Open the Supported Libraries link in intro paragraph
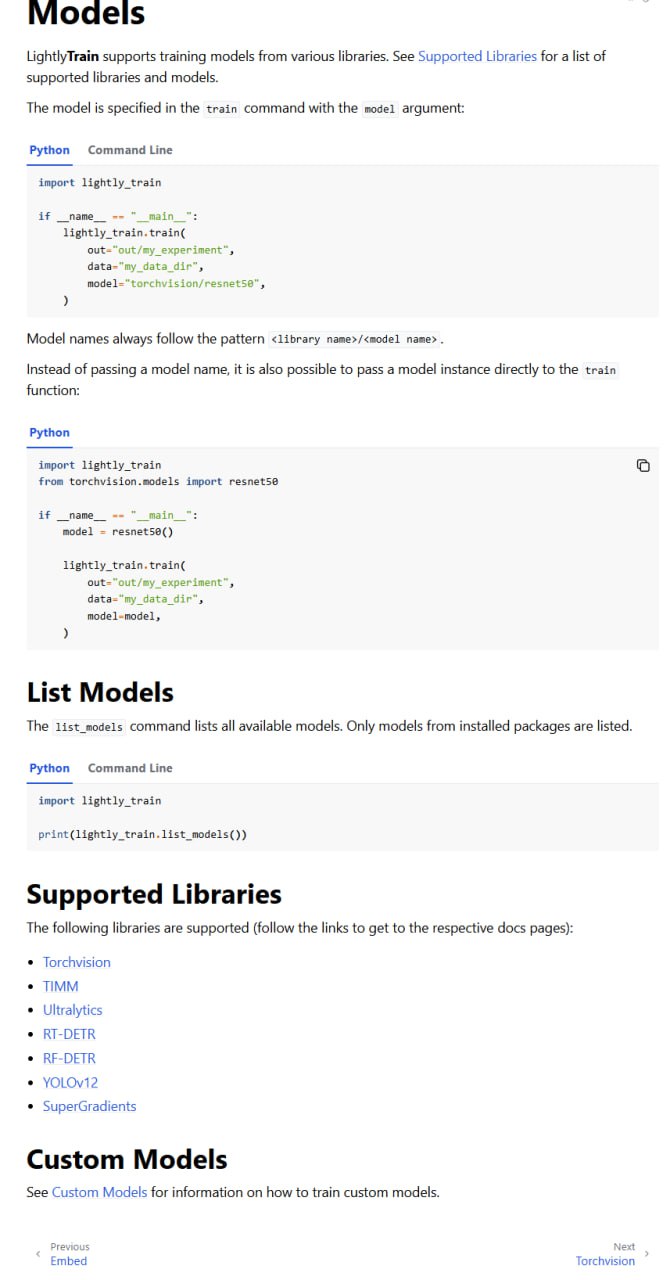670x1280 pixels. pyautogui.click(x=477, y=56)
